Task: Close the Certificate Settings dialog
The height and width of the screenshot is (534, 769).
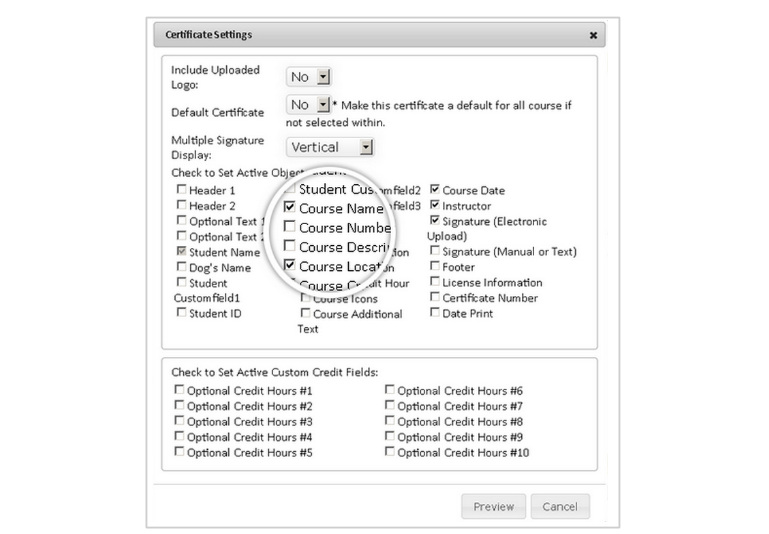Action: [593, 35]
